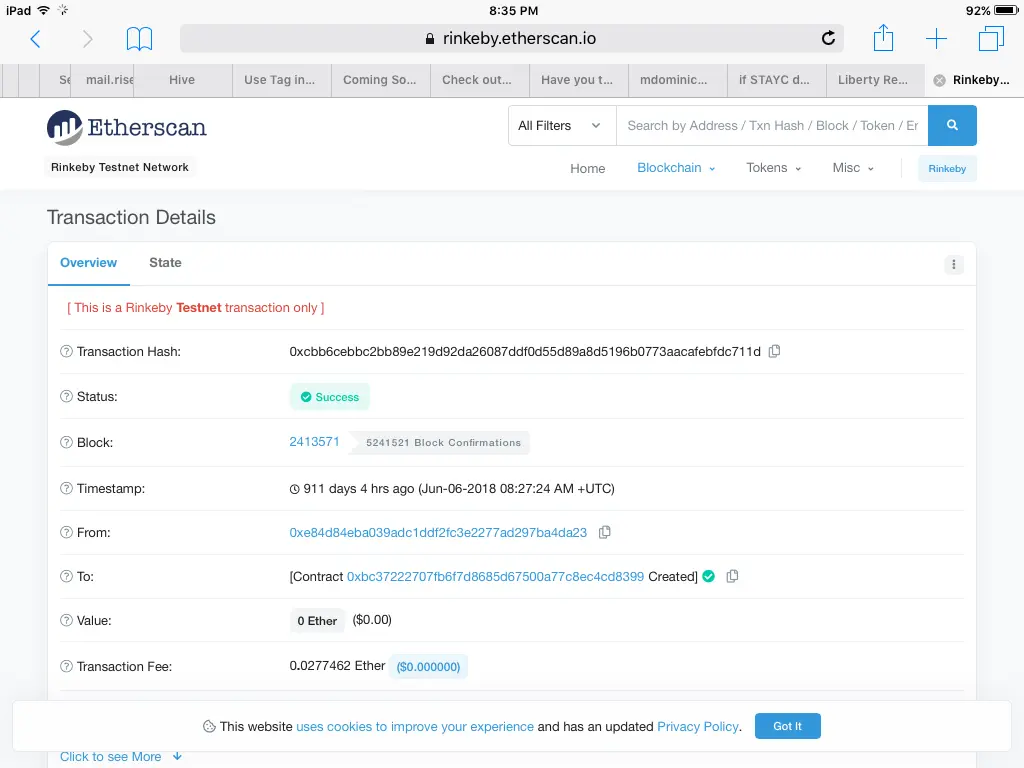The width and height of the screenshot is (1024, 768).
Task: Copy the transaction hash with the copy icon
Action: [775, 351]
